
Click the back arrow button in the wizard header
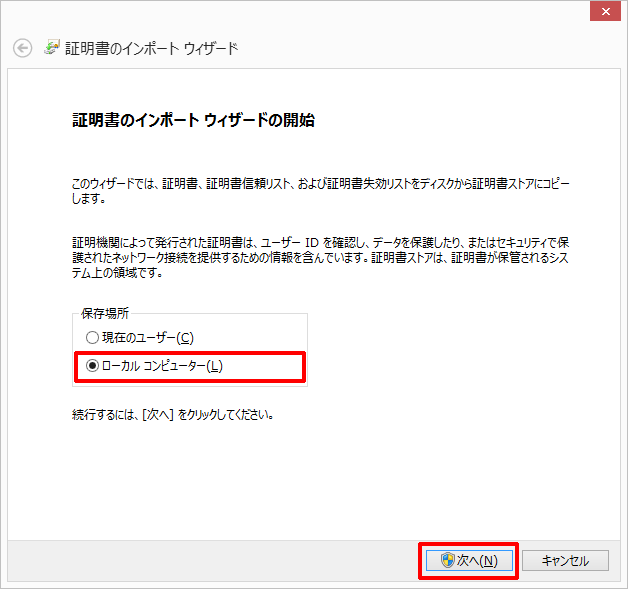click(x=22, y=48)
